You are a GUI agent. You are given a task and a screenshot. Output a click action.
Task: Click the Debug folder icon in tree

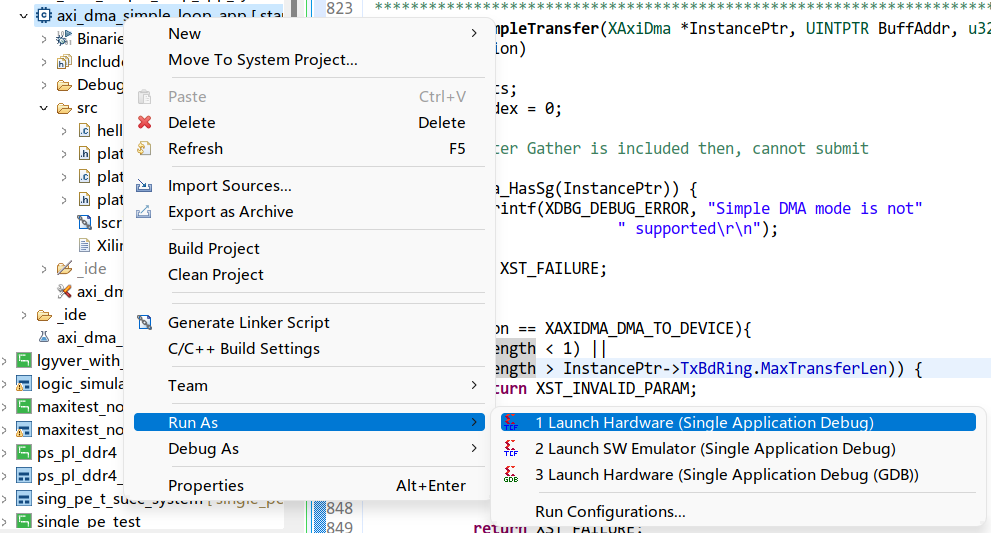64,85
